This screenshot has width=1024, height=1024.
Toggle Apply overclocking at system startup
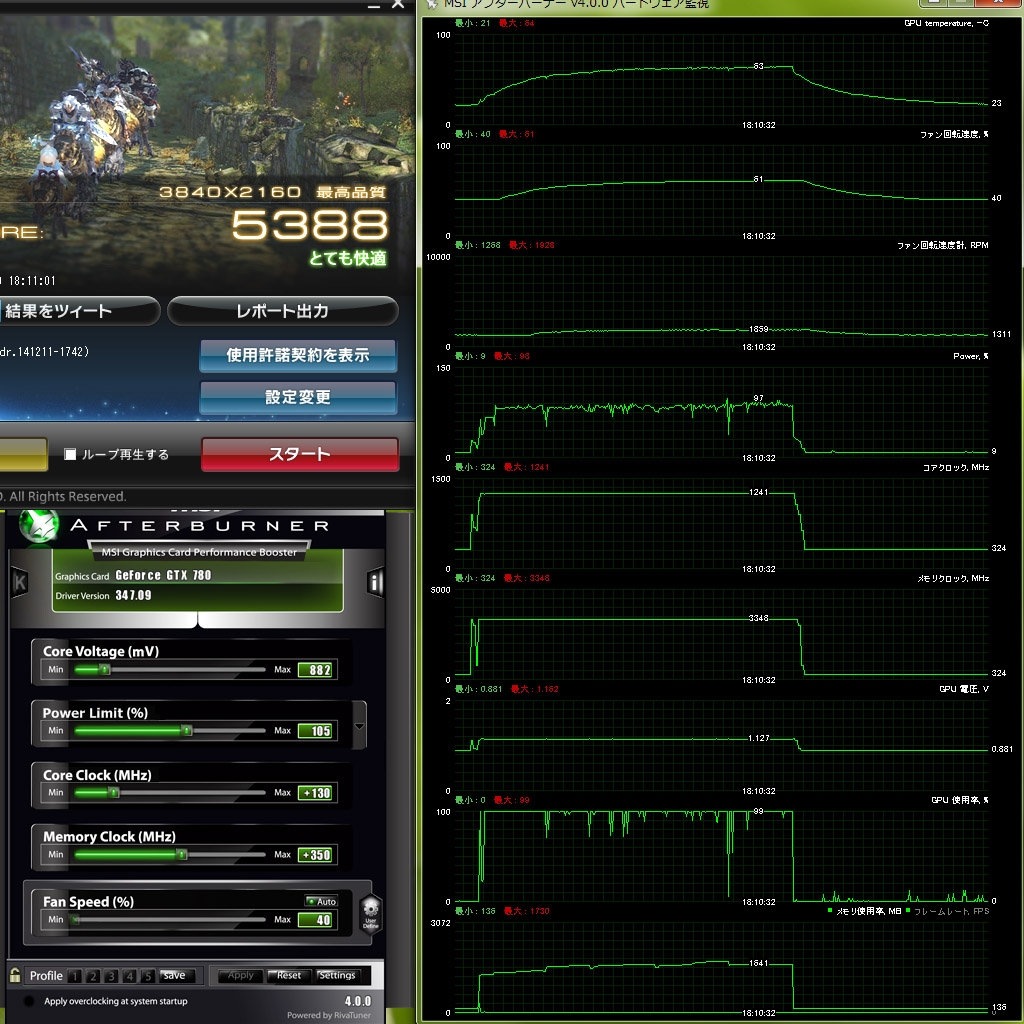tap(29, 1001)
